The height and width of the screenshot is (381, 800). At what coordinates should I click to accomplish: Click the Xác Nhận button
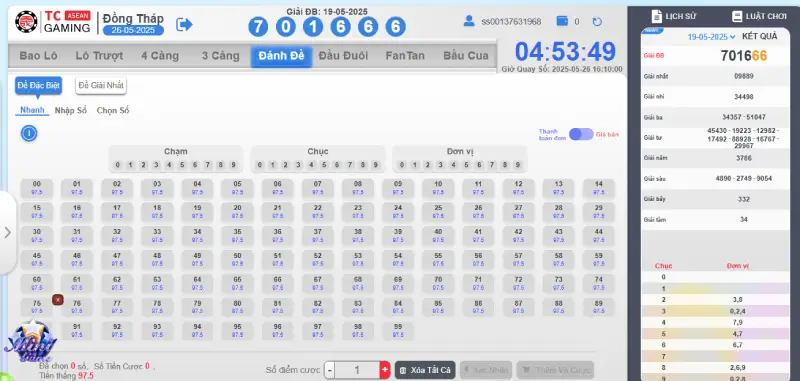point(486,370)
